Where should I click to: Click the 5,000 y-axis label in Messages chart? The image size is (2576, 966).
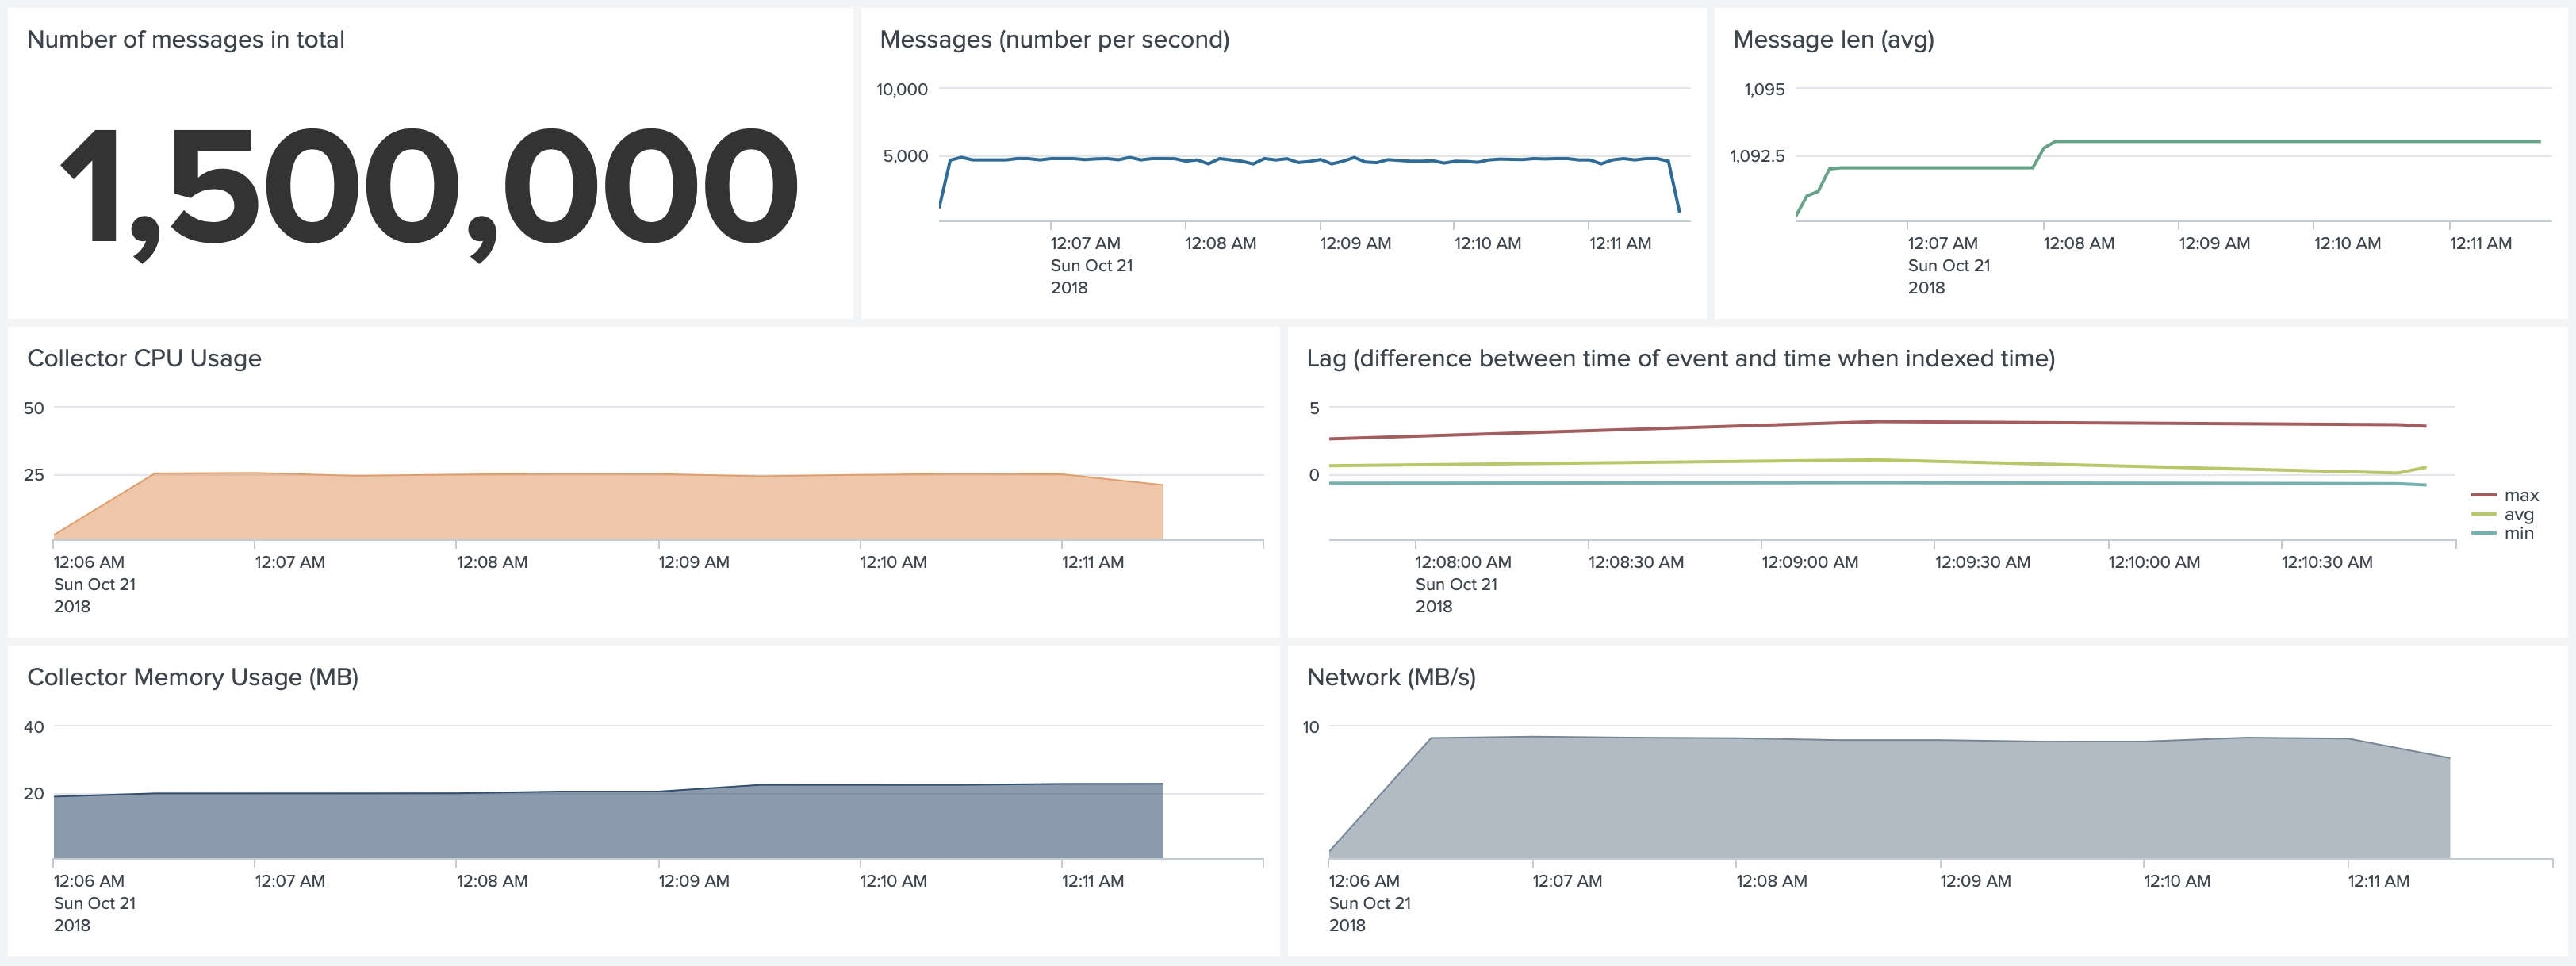coord(905,156)
